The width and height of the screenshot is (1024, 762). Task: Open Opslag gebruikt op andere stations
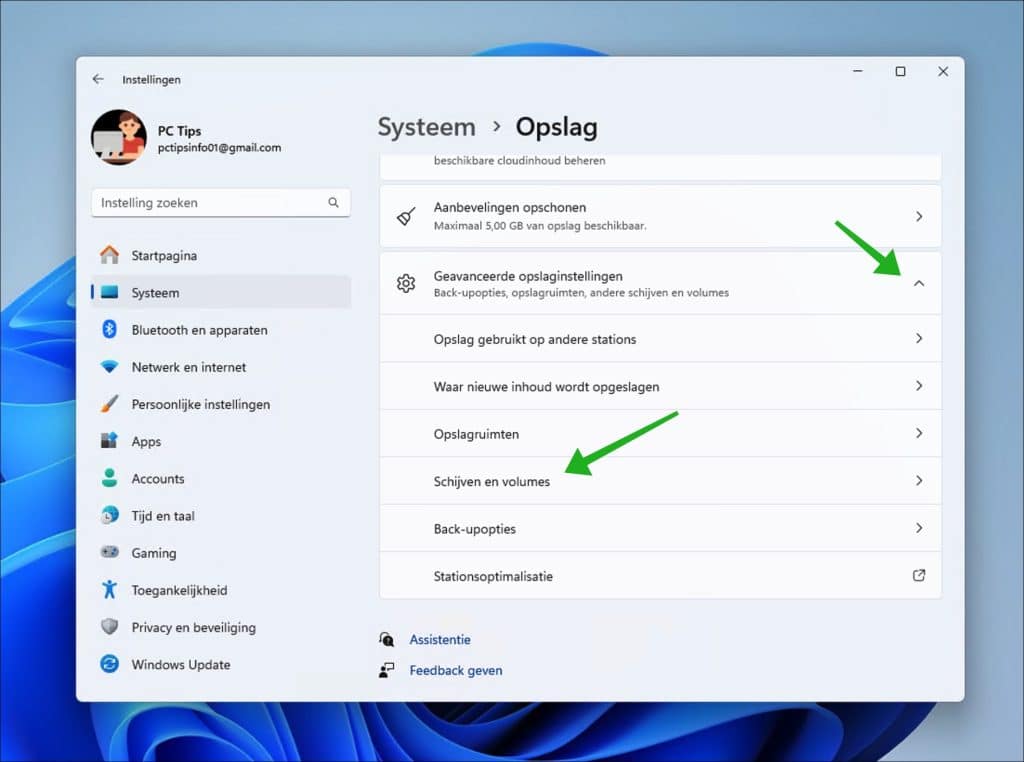pyautogui.click(x=660, y=339)
